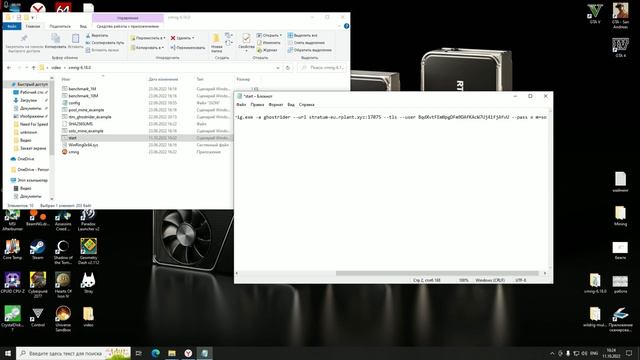Open the Средства работы с приложениями tab

click(128, 26)
